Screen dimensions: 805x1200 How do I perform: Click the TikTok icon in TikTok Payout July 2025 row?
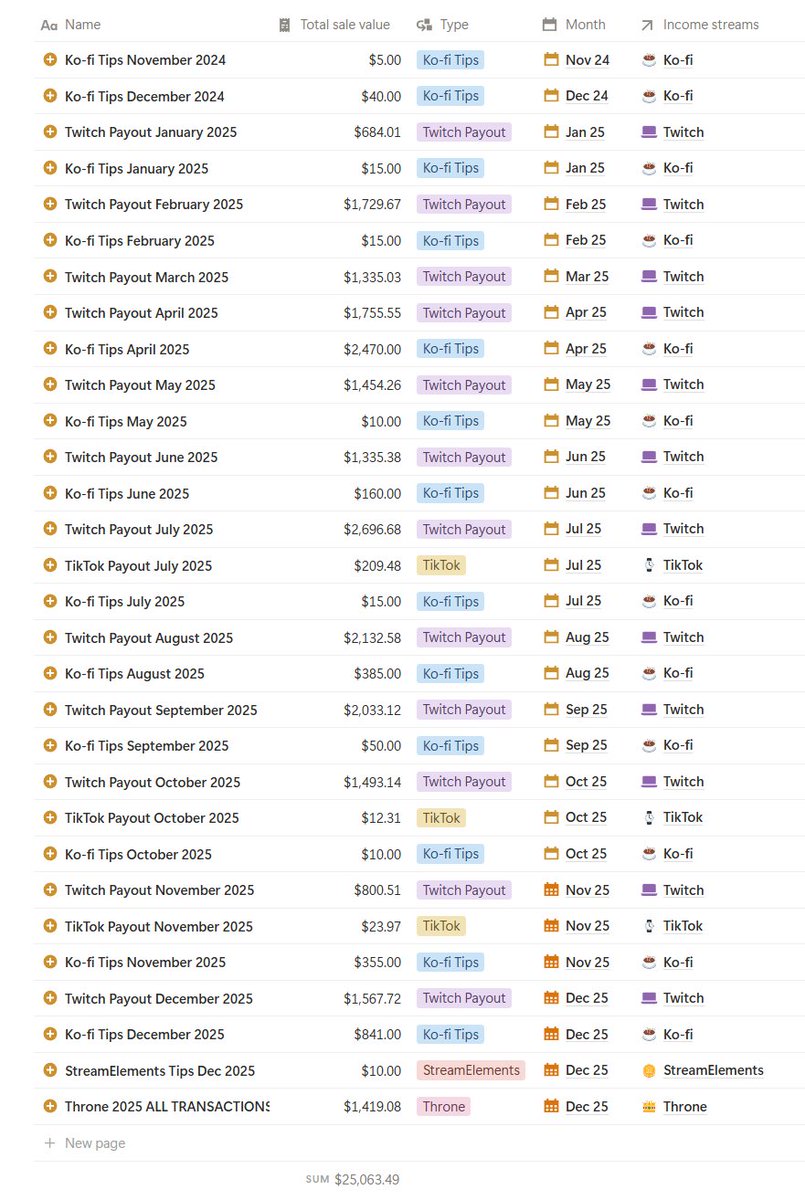(650, 564)
